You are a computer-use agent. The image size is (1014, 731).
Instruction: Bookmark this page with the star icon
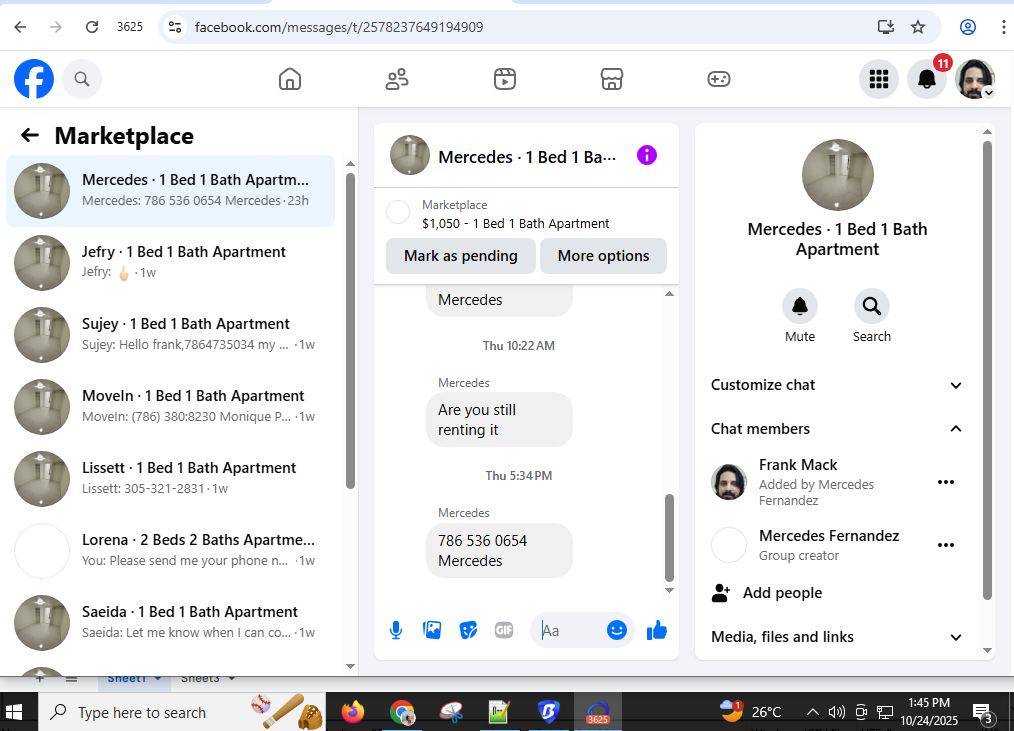click(x=918, y=27)
